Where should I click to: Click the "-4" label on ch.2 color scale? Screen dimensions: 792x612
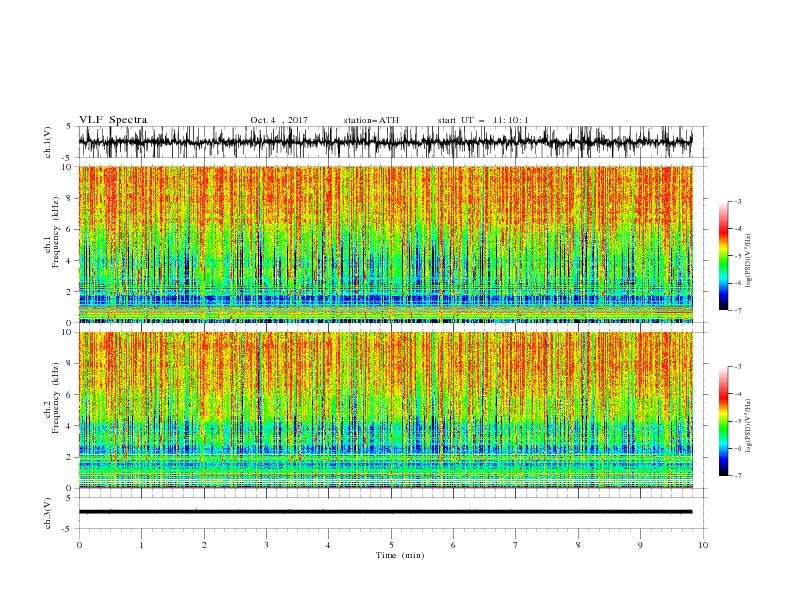(738, 394)
